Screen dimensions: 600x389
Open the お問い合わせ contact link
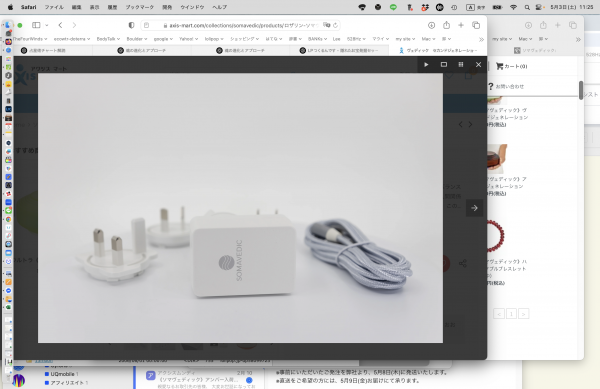(506, 86)
